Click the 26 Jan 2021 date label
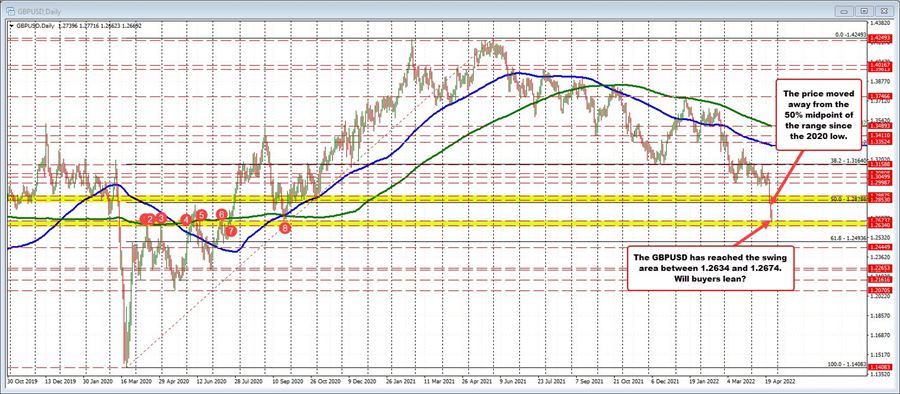Image resolution: width=900 pixels, height=394 pixels. coord(402,380)
